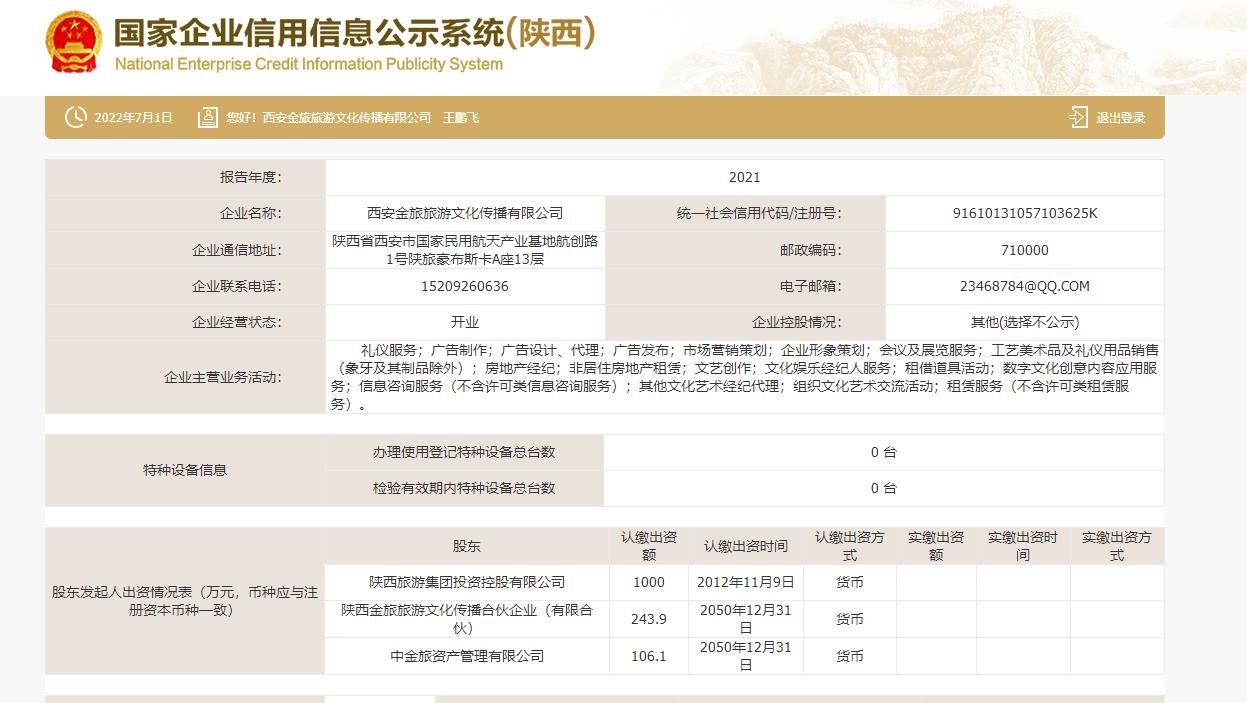This screenshot has height=703, width=1247.
Task: Click the 国家企业信用信息公示系统 title
Action: coord(354,33)
